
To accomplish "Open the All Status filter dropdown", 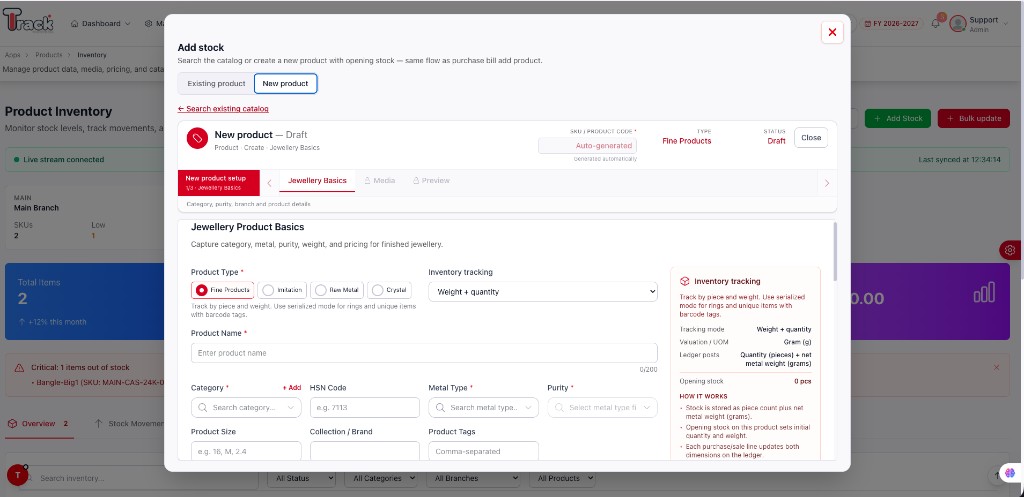I will click(302, 478).
